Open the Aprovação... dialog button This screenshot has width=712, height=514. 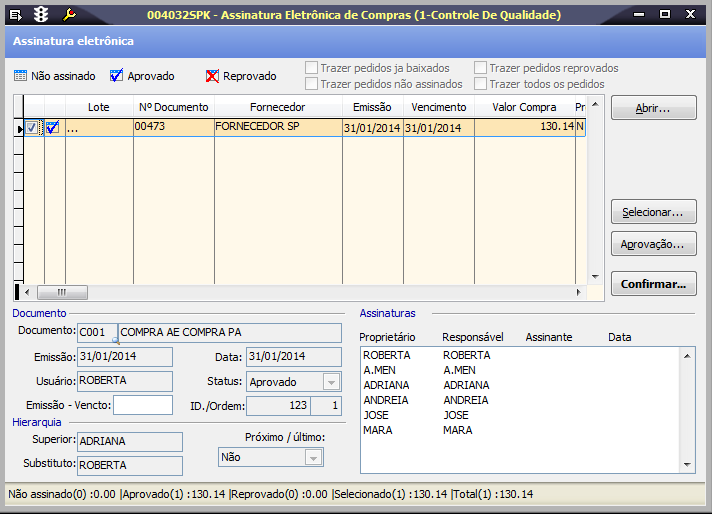653,244
